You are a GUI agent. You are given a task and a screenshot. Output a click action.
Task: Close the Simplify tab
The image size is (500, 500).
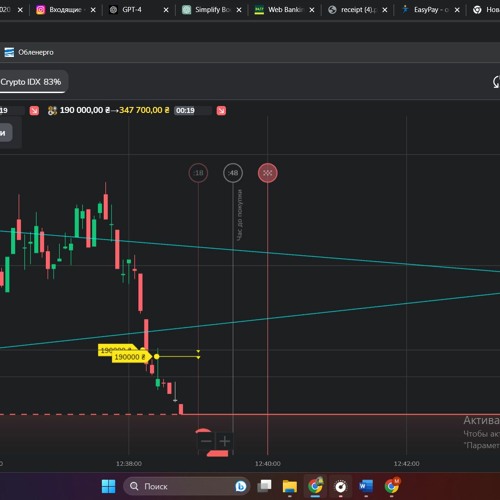(x=239, y=10)
